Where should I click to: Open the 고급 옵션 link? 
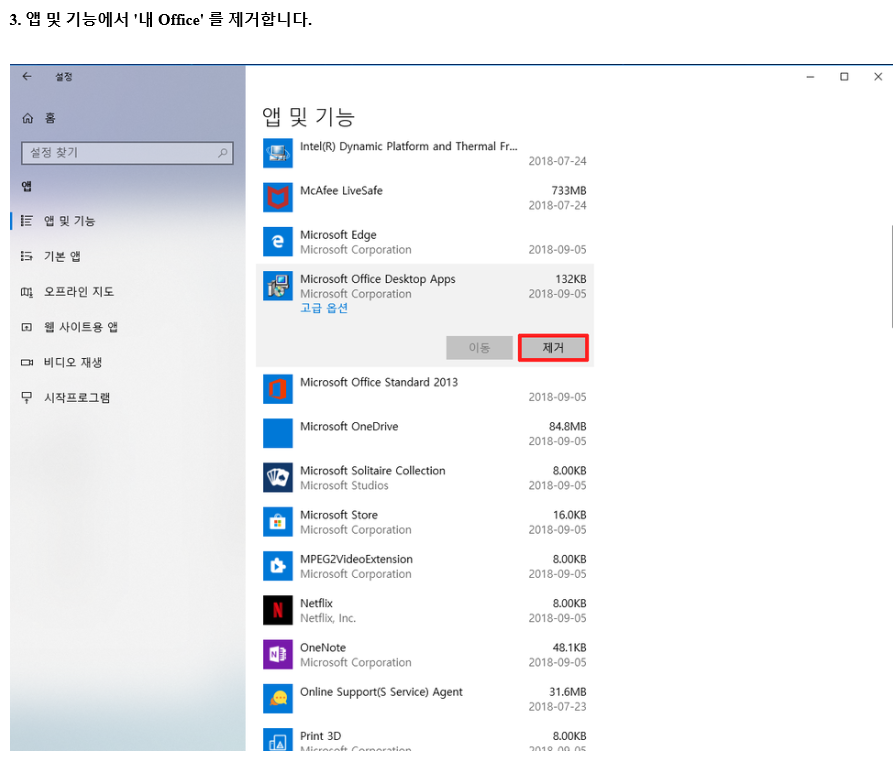point(324,308)
